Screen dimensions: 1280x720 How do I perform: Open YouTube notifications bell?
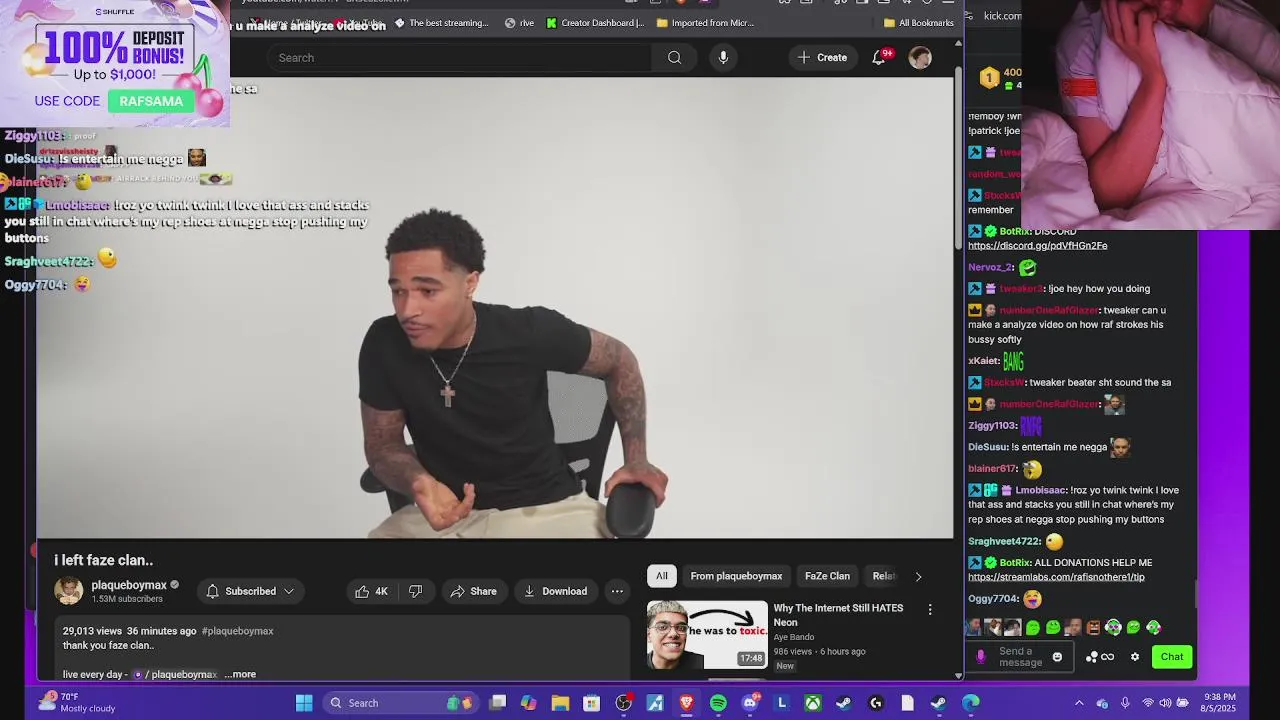879,57
